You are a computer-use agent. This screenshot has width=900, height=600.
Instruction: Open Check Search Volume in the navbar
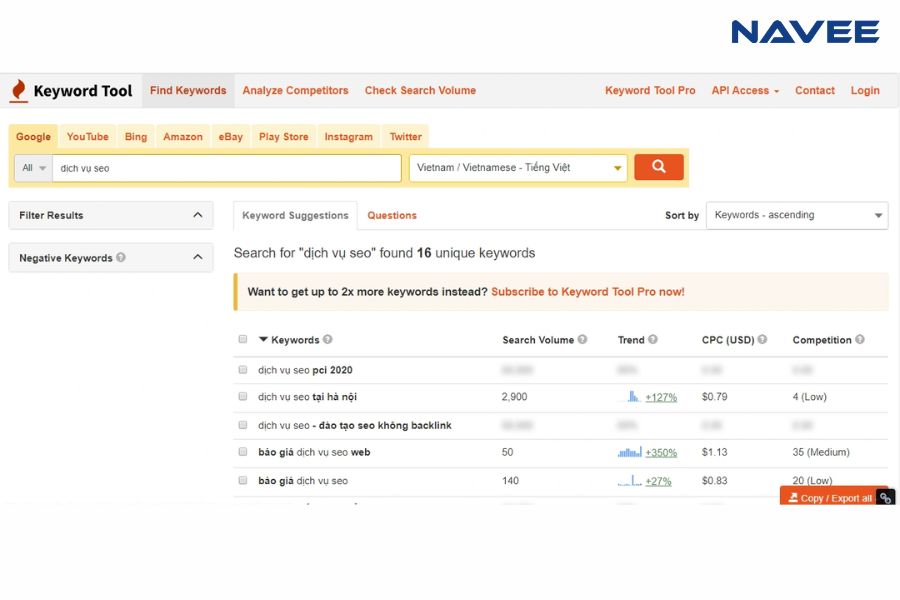pyautogui.click(x=420, y=91)
